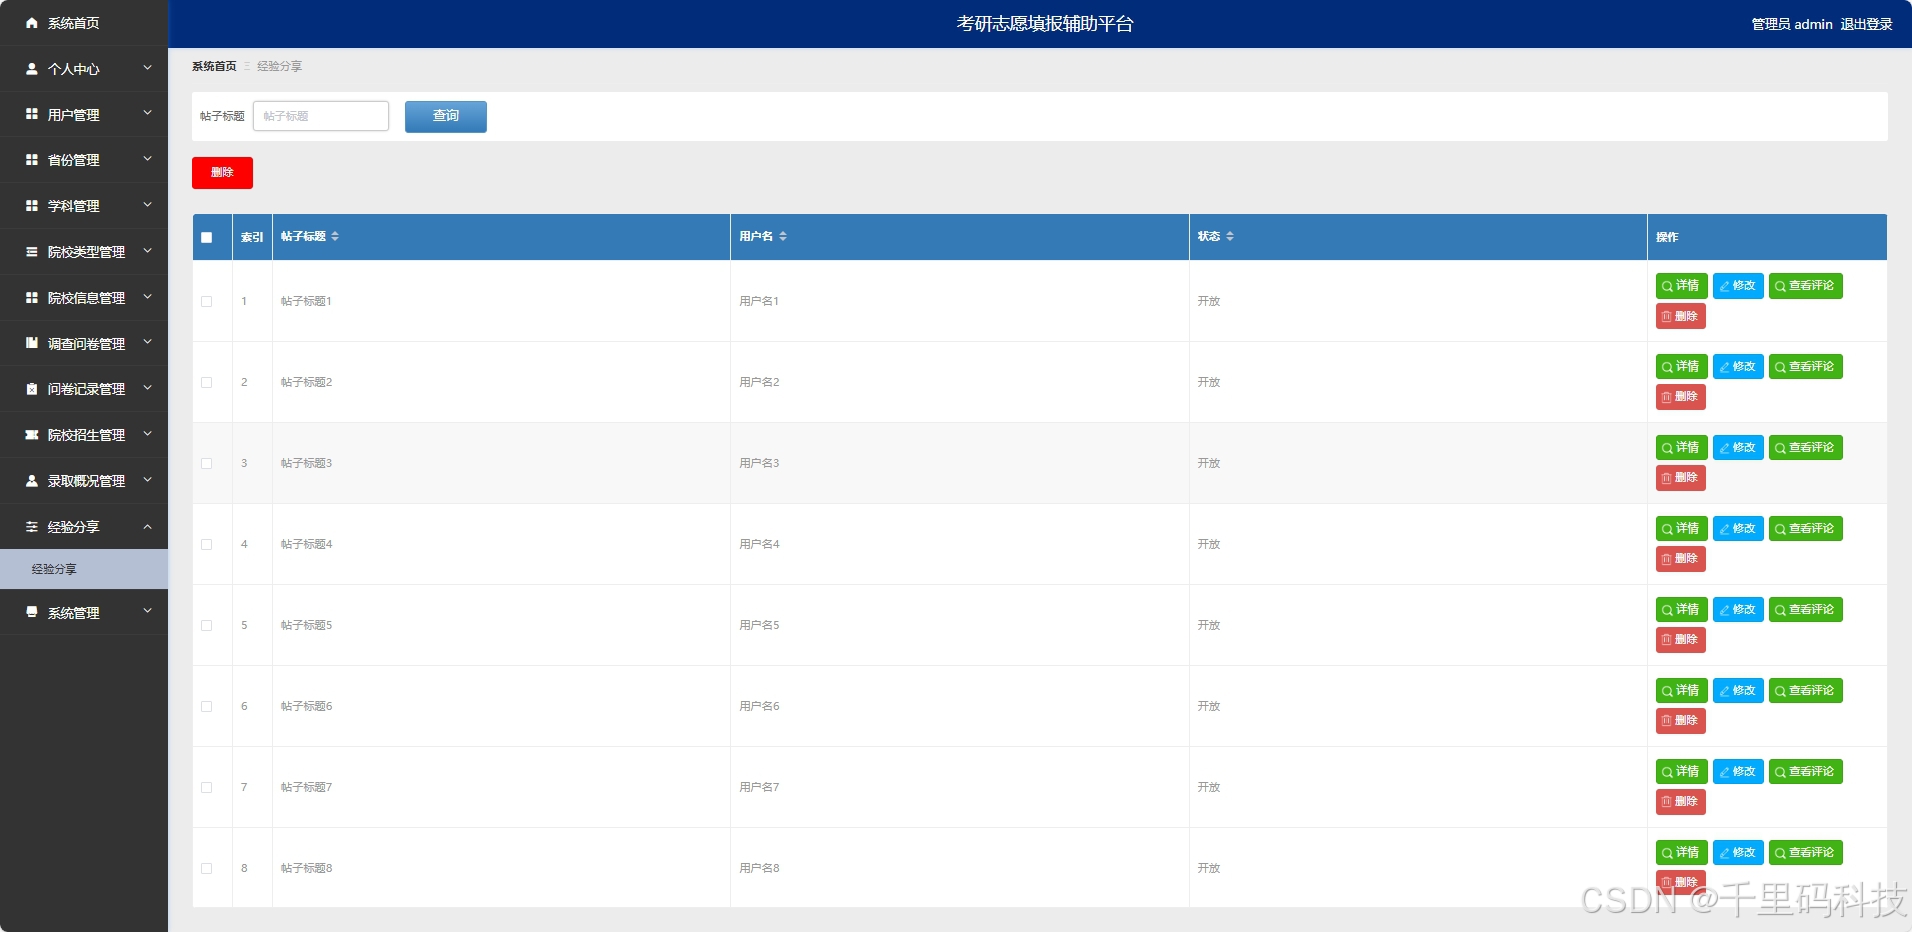The image size is (1912, 932).
Task: Check the checkbox for row 1
Action: pos(207,301)
